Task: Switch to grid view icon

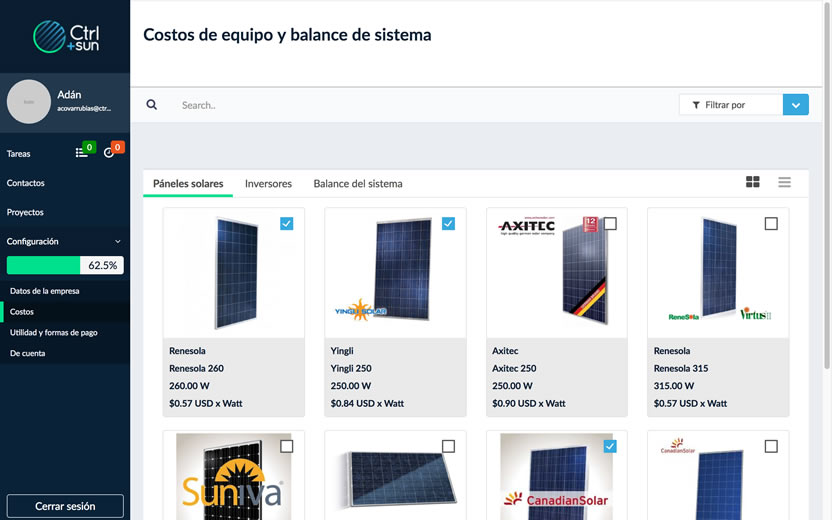Action: point(752,182)
